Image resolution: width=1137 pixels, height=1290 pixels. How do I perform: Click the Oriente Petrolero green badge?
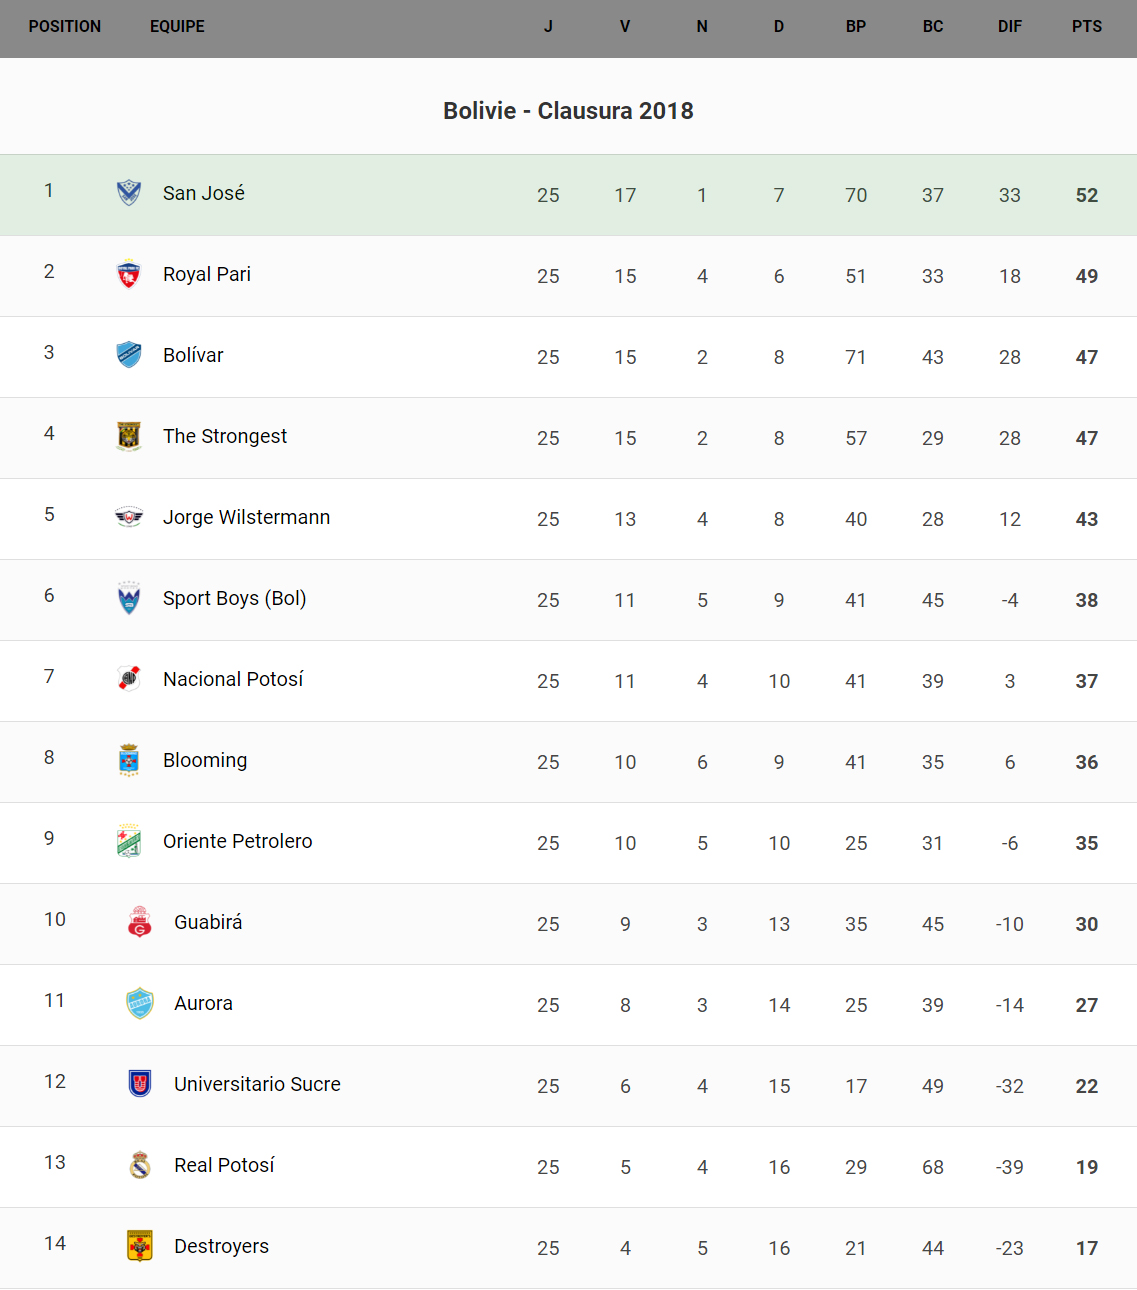(129, 841)
